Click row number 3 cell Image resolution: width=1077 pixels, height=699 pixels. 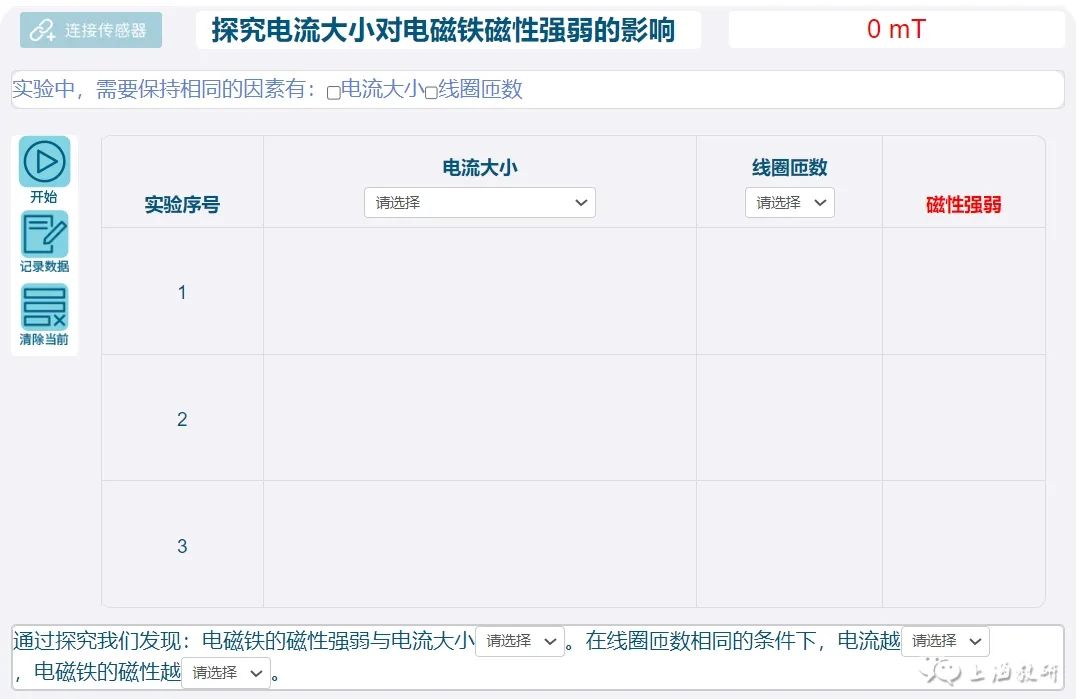coord(182,545)
